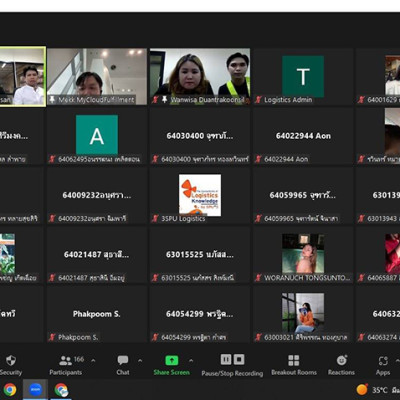This screenshot has width=400, height=400.
Task: Click the Meik MyCloudFulfillment name label
Action: [x=96, y=100]
